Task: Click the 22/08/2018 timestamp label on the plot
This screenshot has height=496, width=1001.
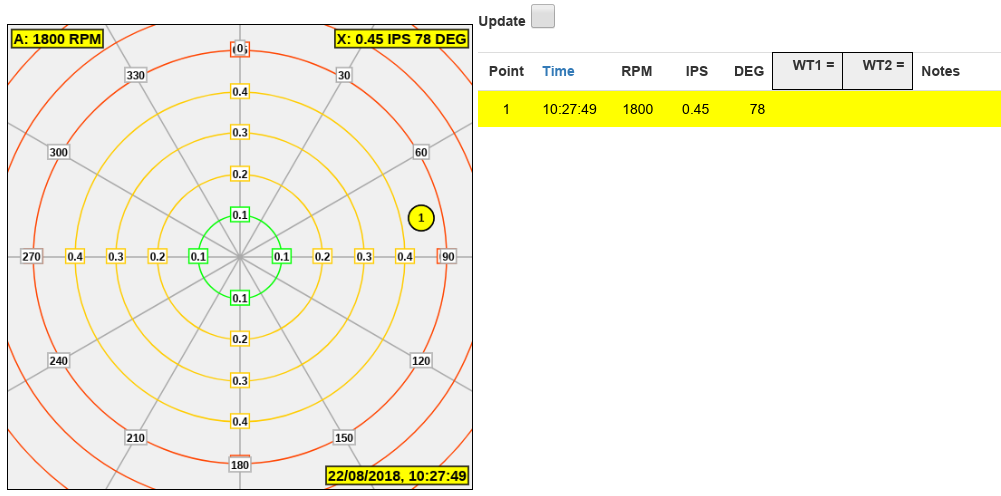Action: 397,476
